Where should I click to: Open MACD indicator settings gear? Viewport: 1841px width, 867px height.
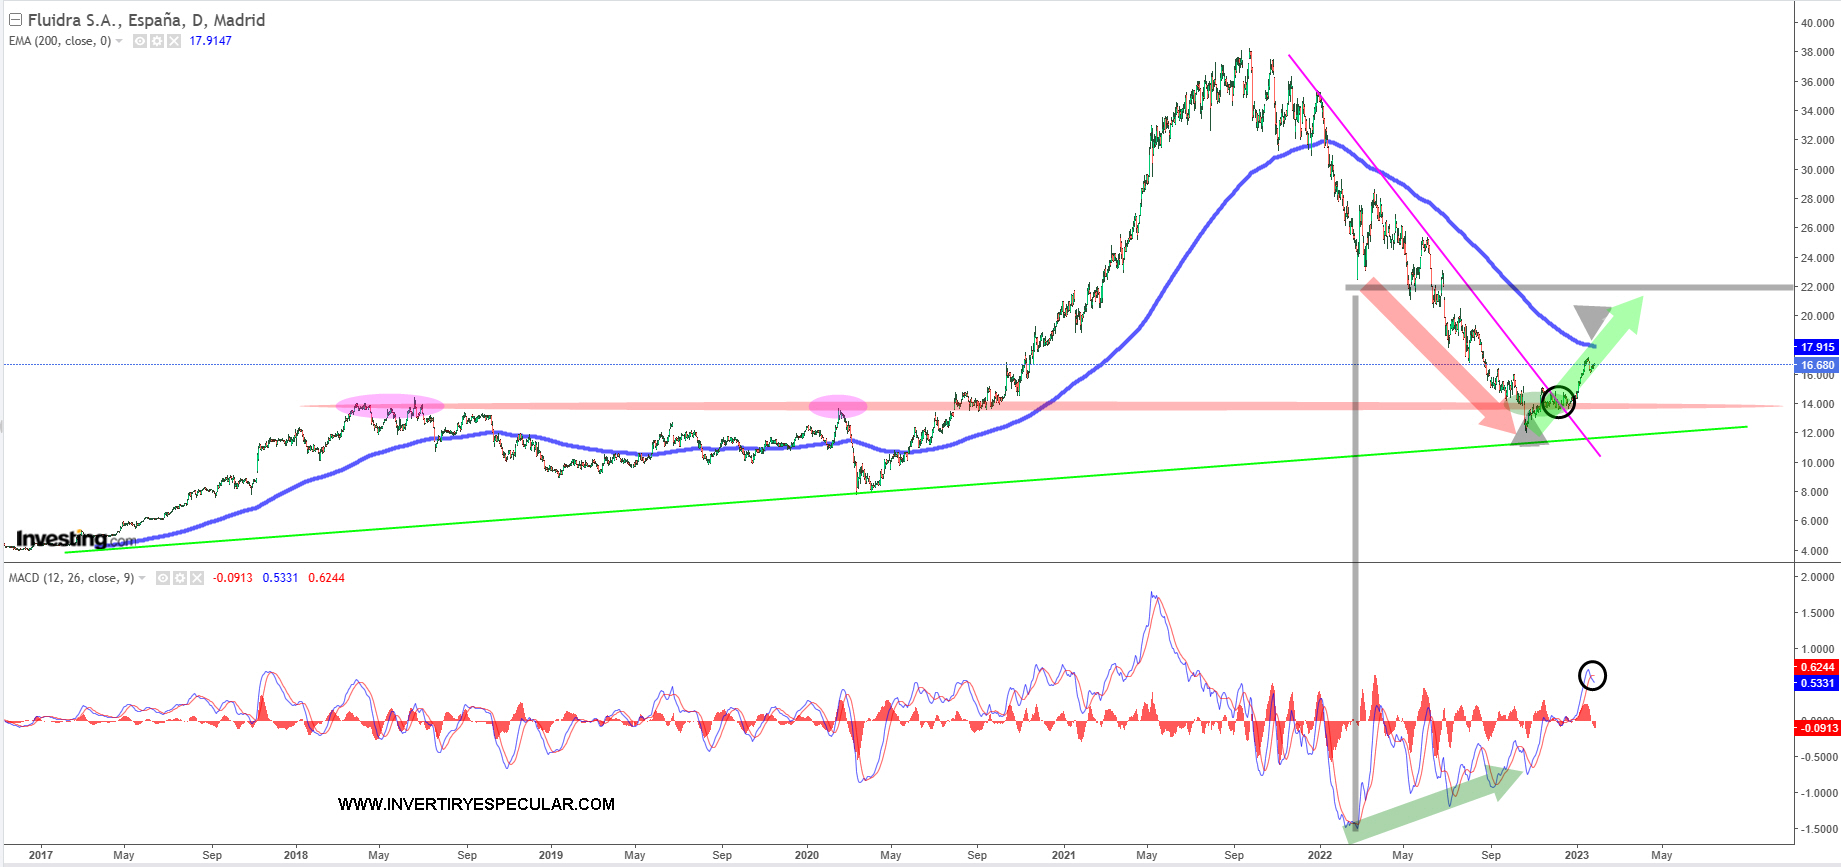pyautogui.click(x=180, y=578)
